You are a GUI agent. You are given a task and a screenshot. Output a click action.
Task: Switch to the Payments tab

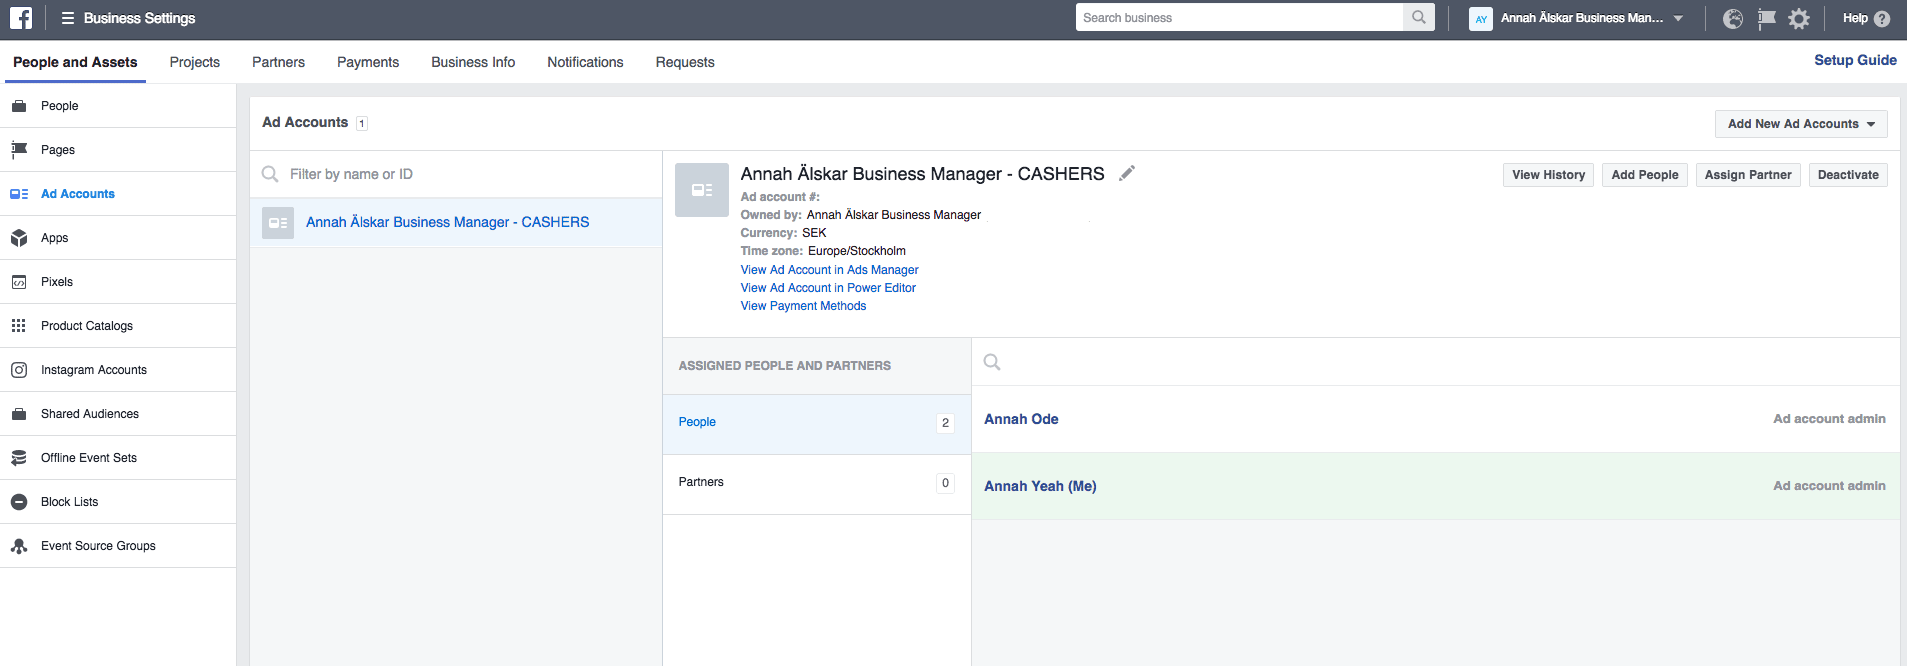point(367,62)
